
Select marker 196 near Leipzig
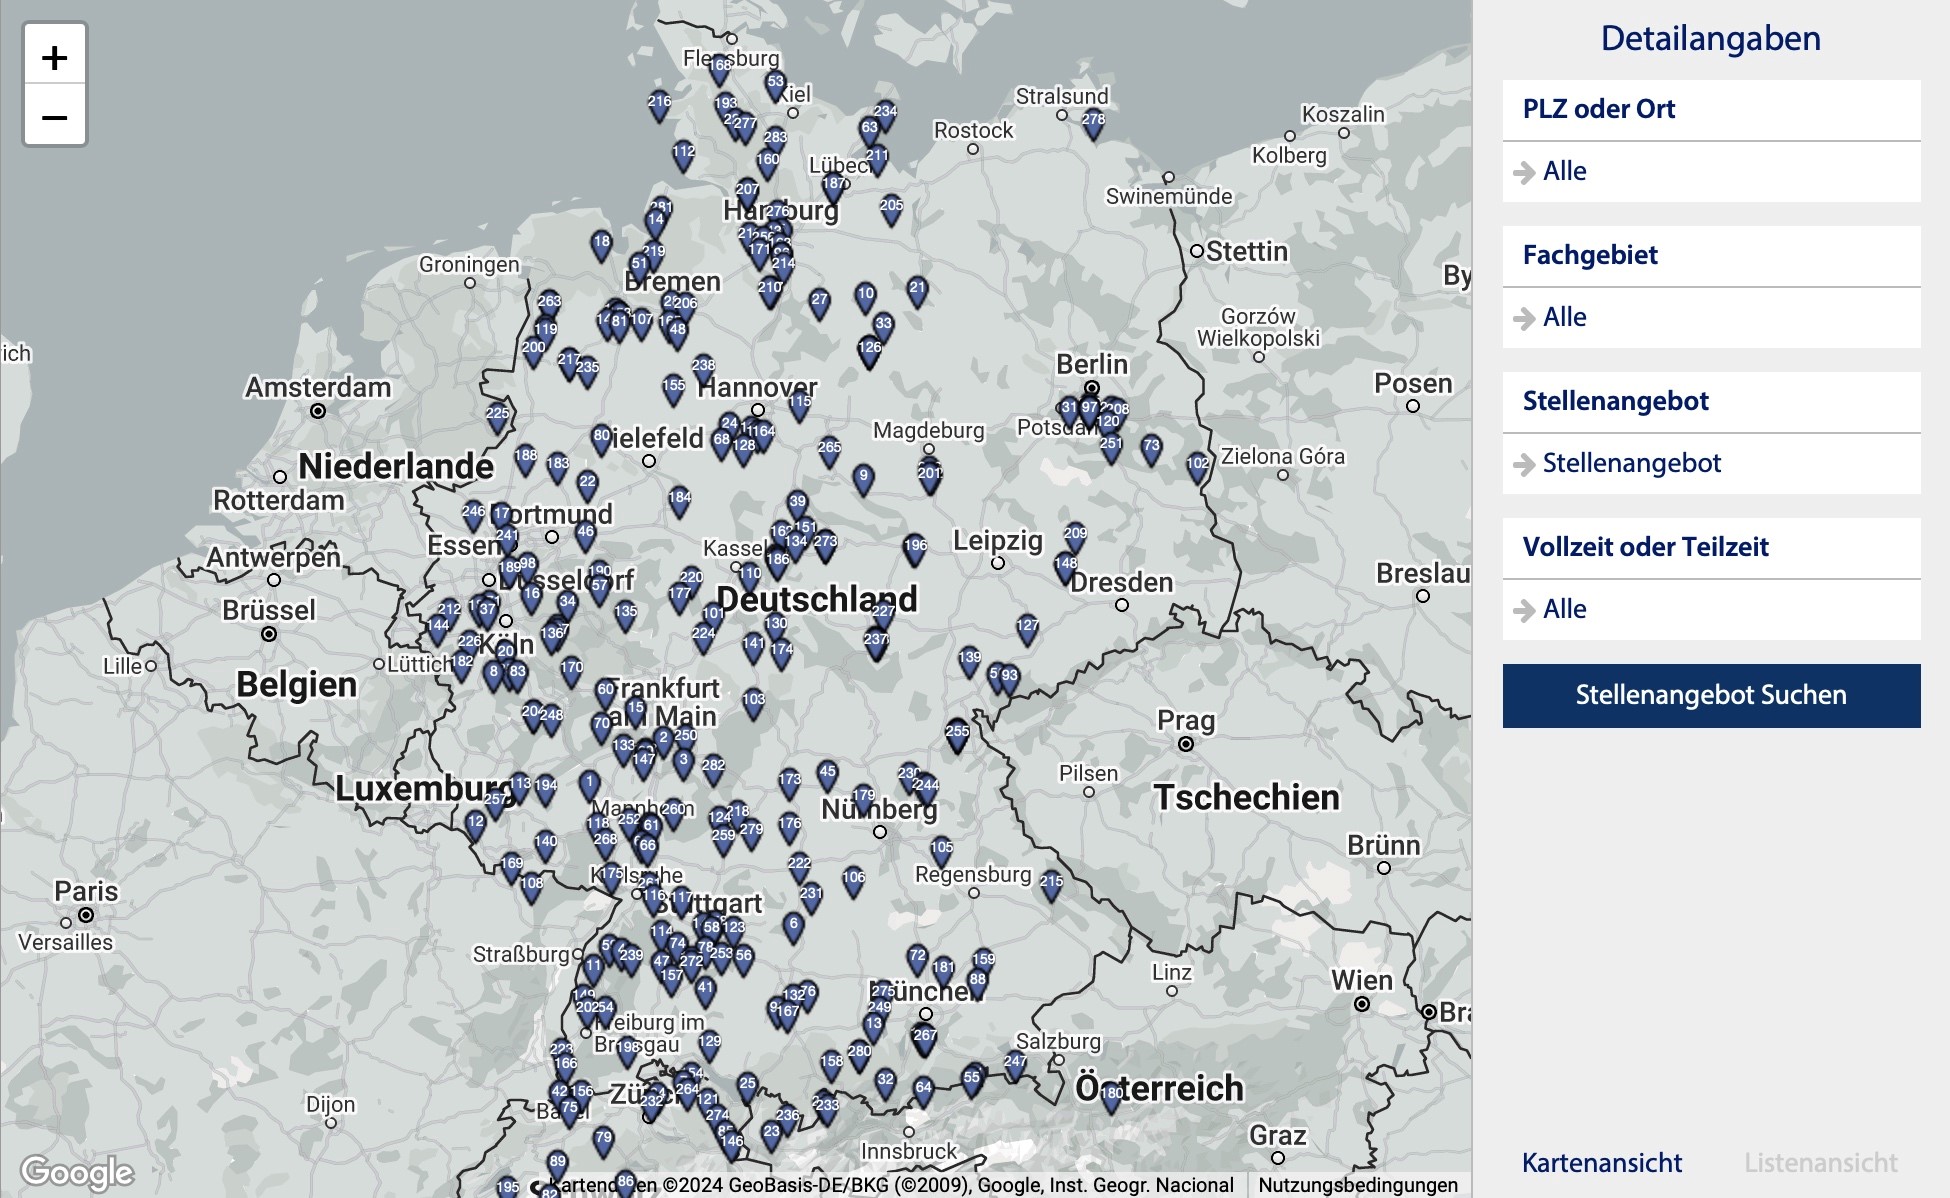pyautogui.click(x=915, y=545)
